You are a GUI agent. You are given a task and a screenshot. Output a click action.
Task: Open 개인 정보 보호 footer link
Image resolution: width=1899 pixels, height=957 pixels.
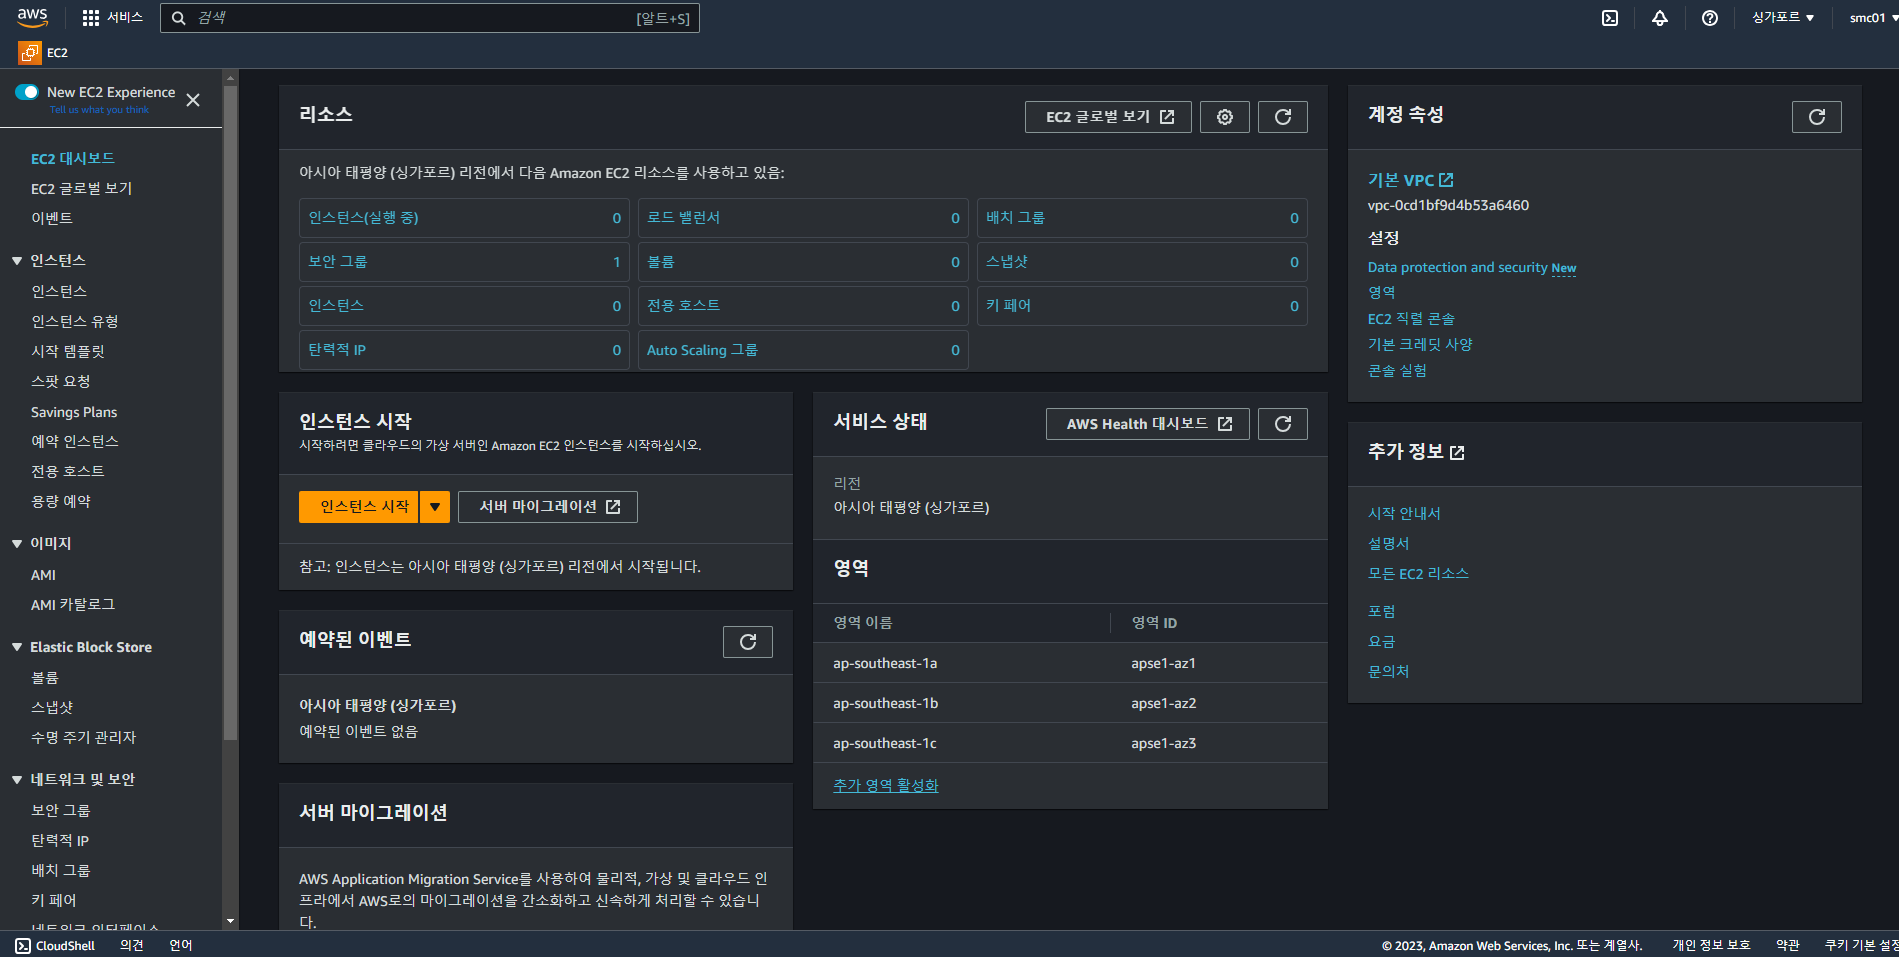tap(1711, 946)
